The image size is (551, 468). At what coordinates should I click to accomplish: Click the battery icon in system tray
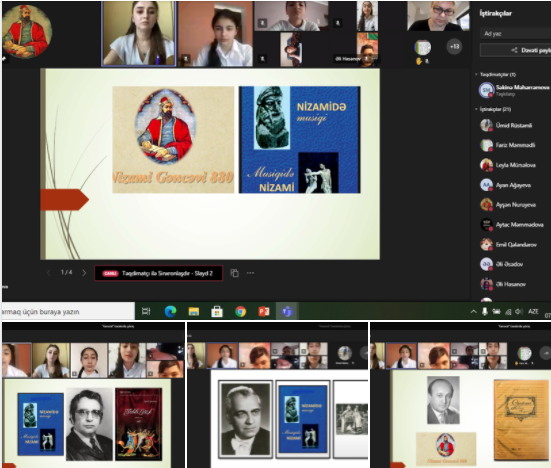(x=496, y=312)
